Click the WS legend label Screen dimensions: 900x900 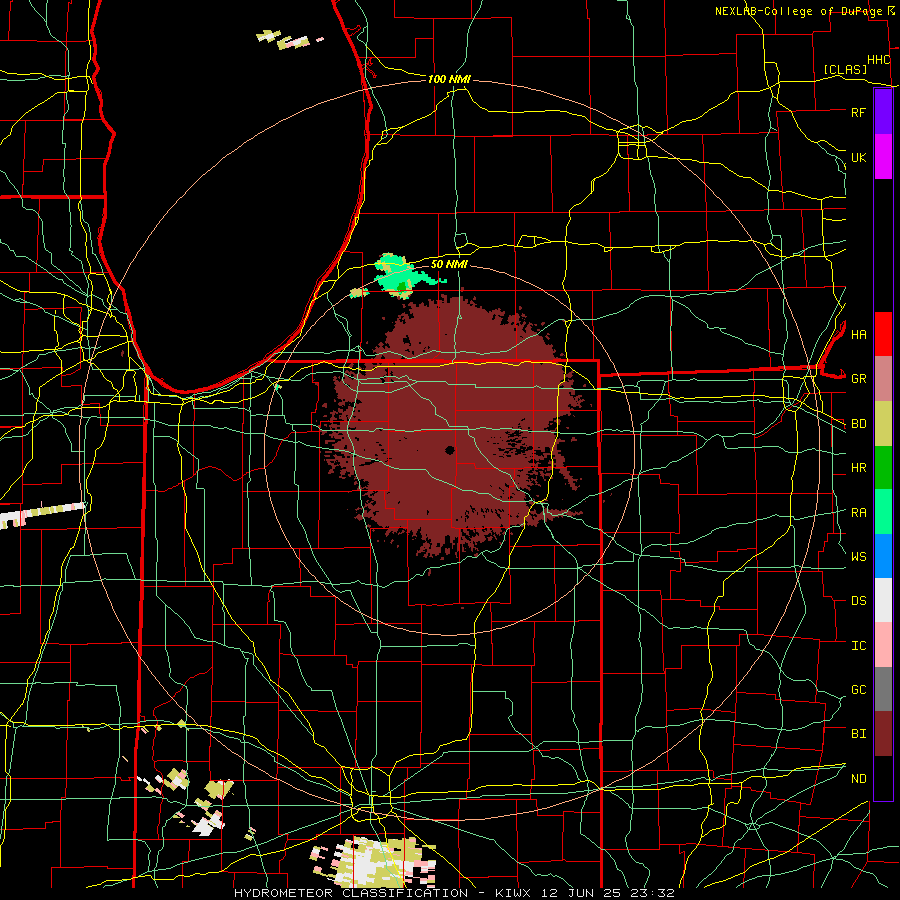click(858, 557)
